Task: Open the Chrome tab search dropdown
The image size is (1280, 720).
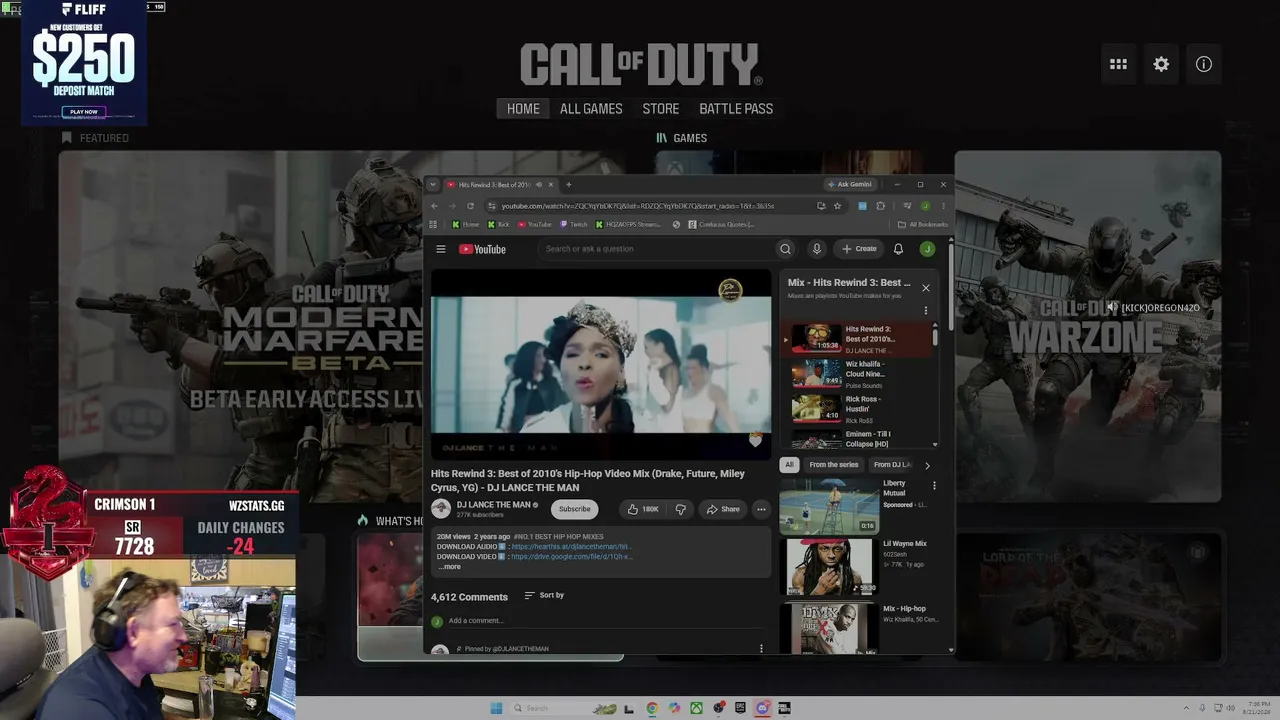Action: [x=432, y=184]
